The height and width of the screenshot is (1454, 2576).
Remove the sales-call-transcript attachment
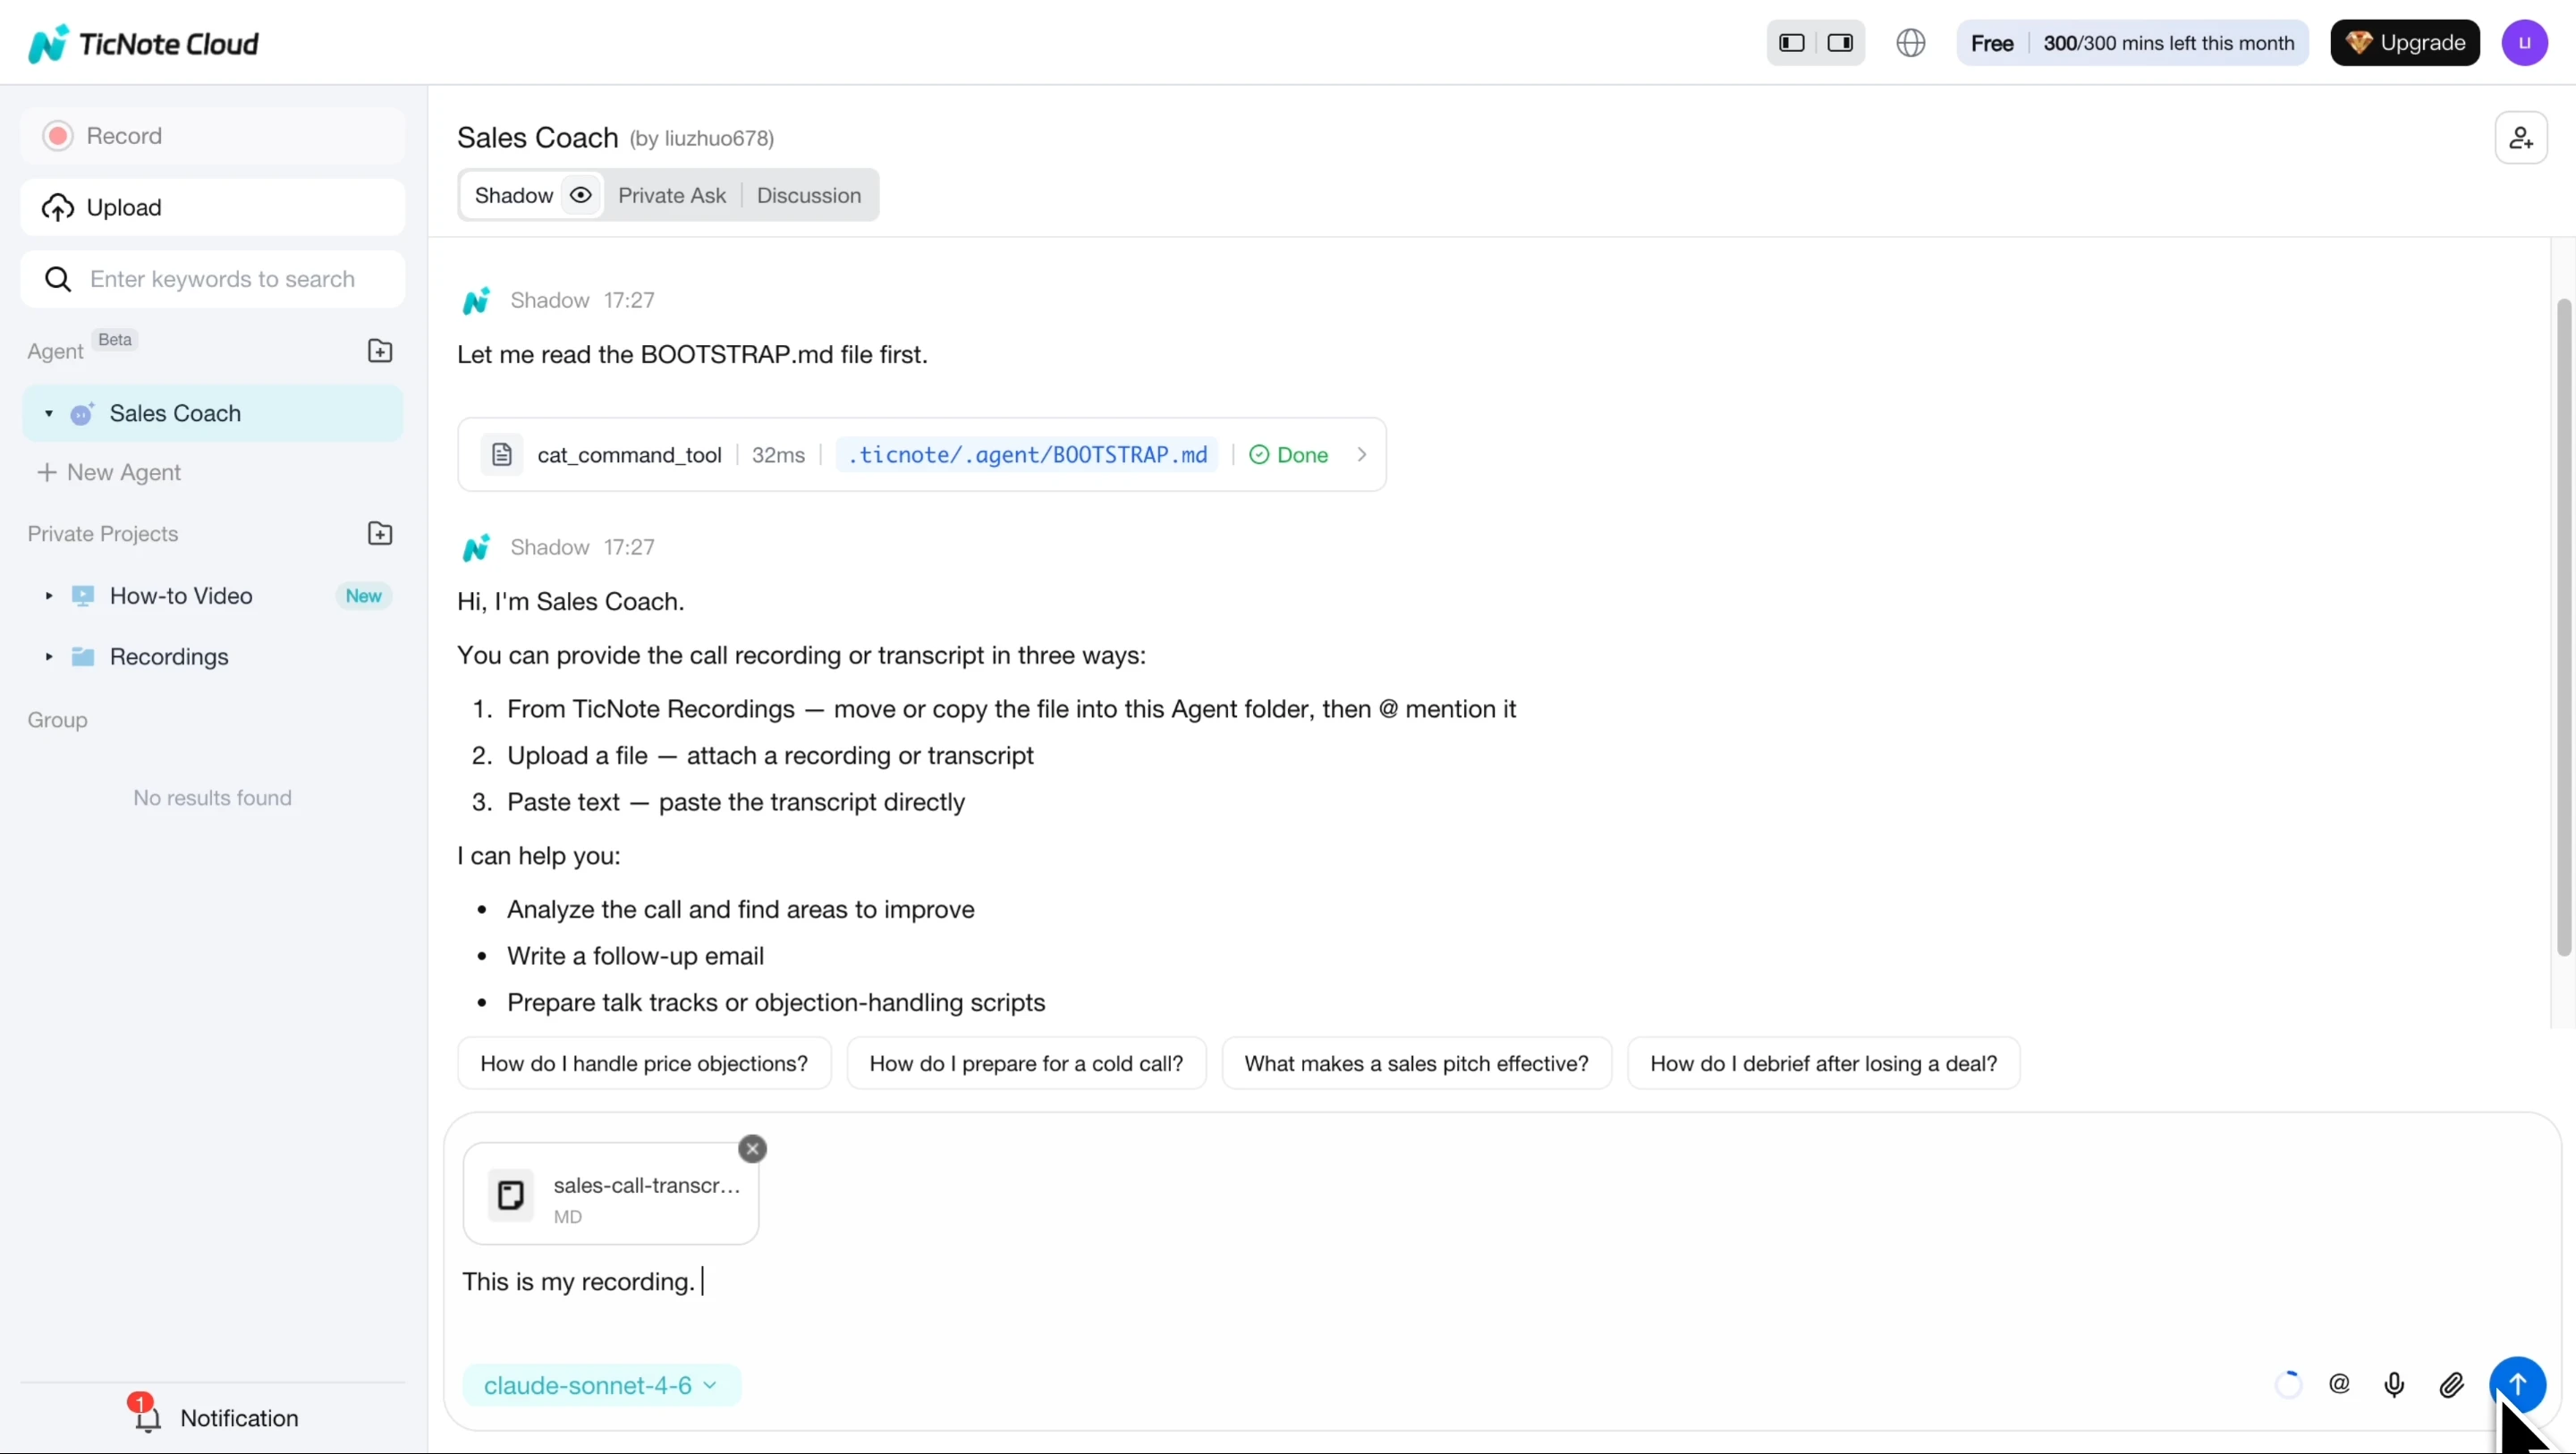[x=753, y=1149]
